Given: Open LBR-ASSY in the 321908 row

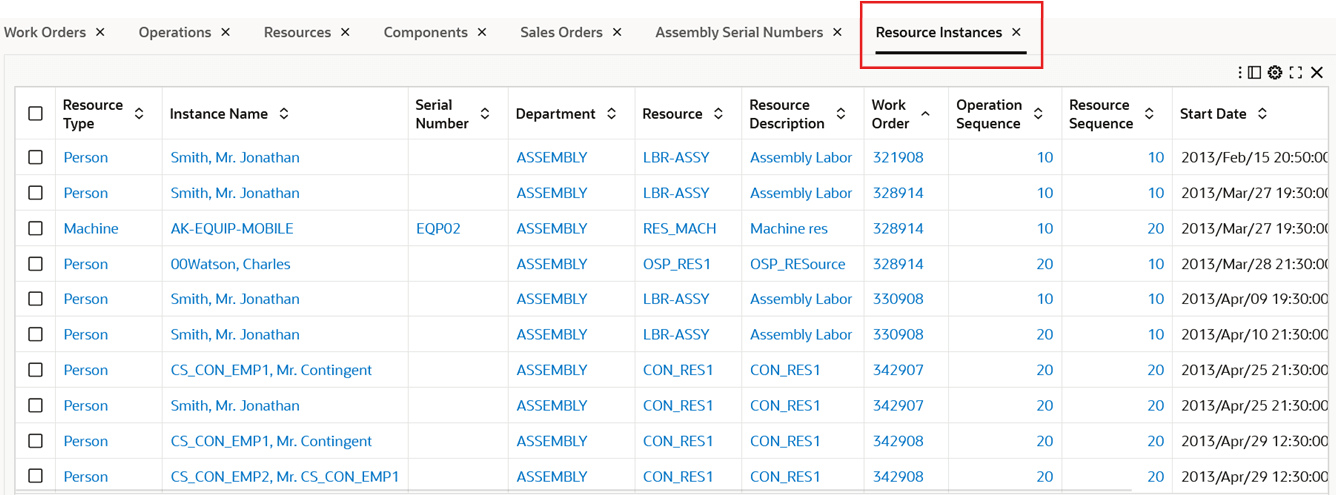Looking at the screenshot, I should point(676,157).
